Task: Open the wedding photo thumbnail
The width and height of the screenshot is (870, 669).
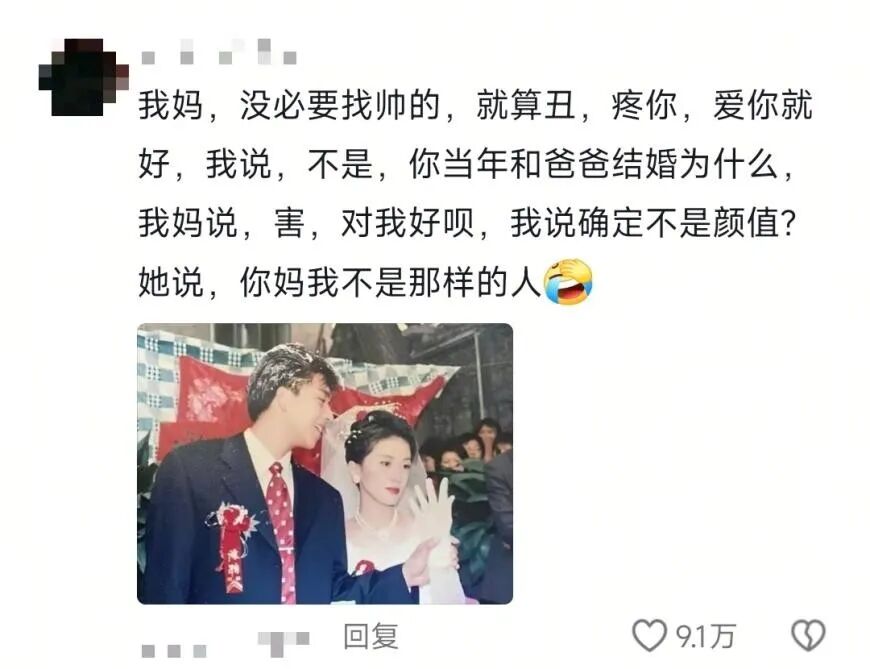Action: point(325,463)
